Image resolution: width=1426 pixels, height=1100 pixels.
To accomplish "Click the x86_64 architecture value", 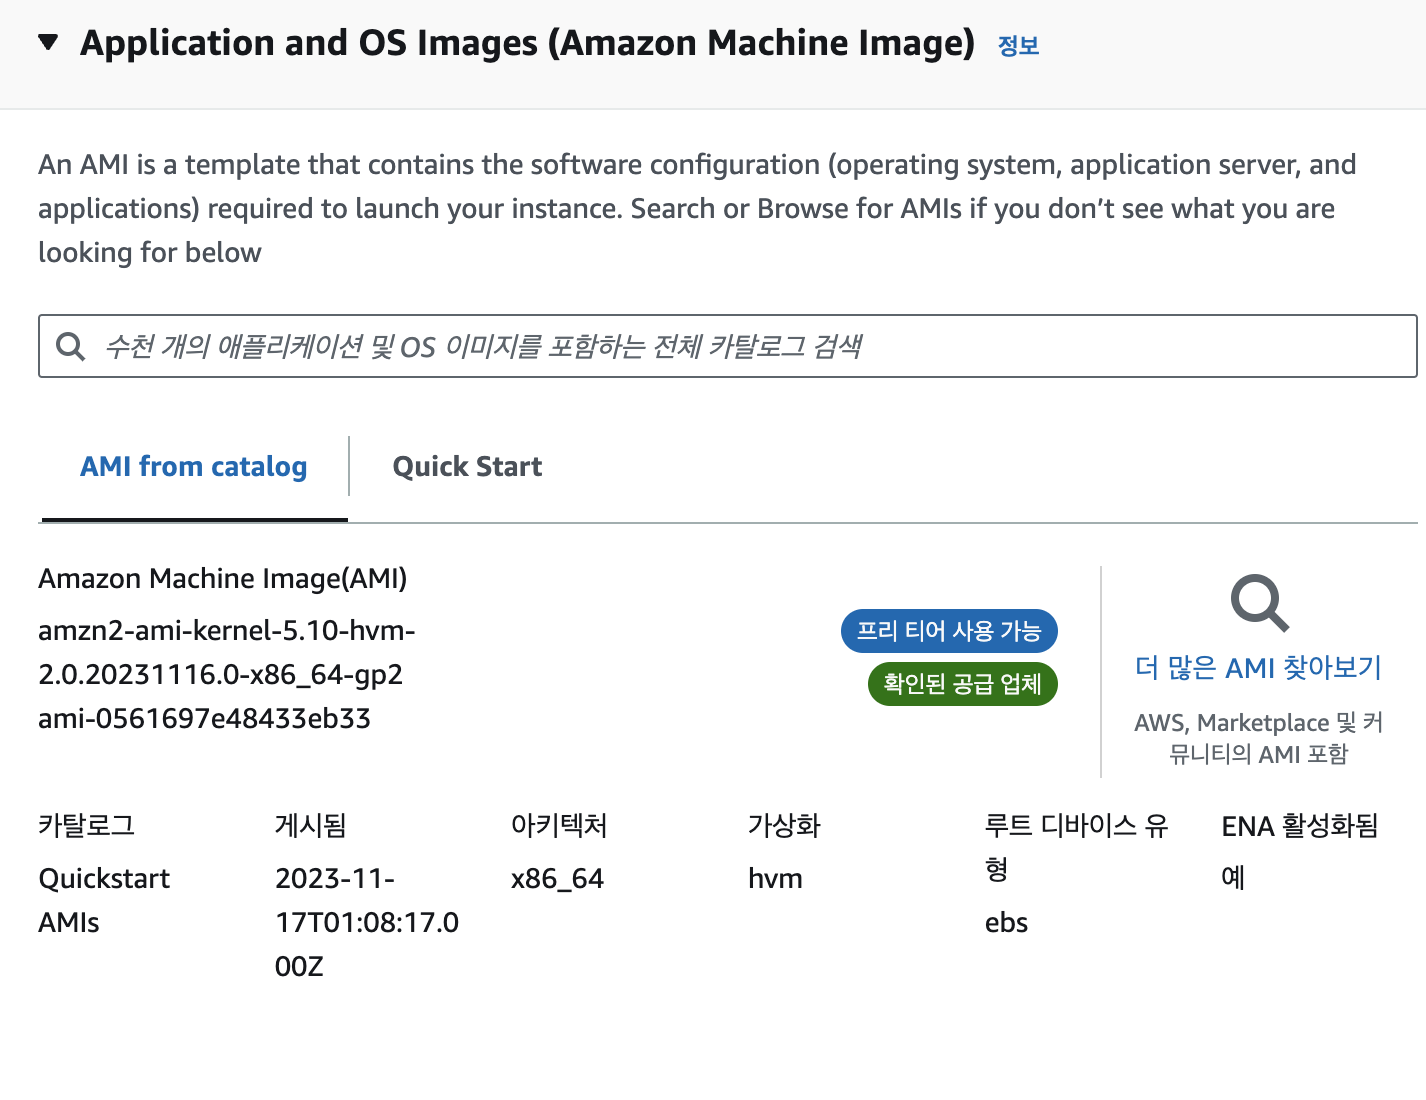I will pos(557,879).
